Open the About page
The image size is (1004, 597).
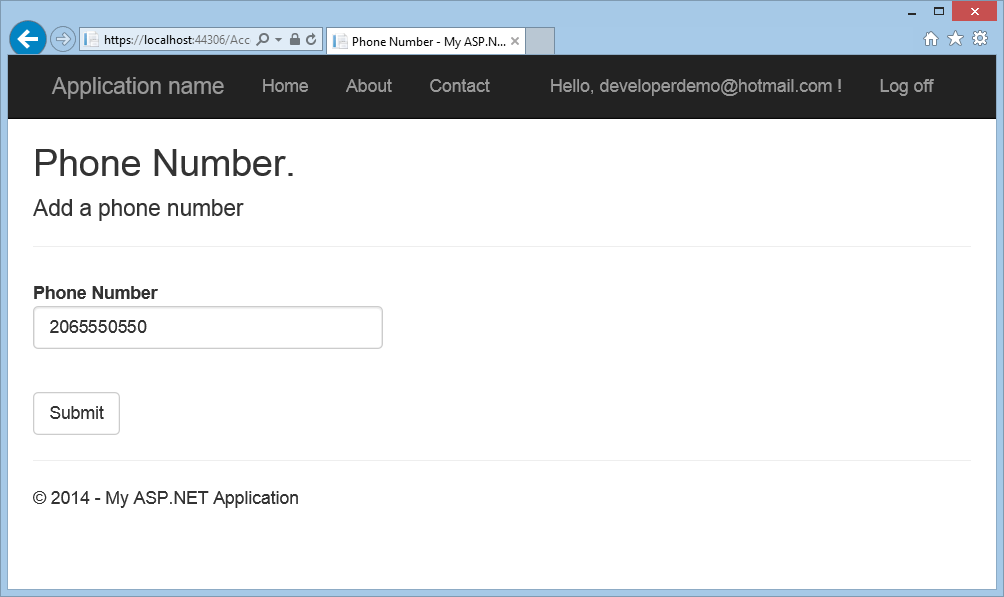[368, 86]
